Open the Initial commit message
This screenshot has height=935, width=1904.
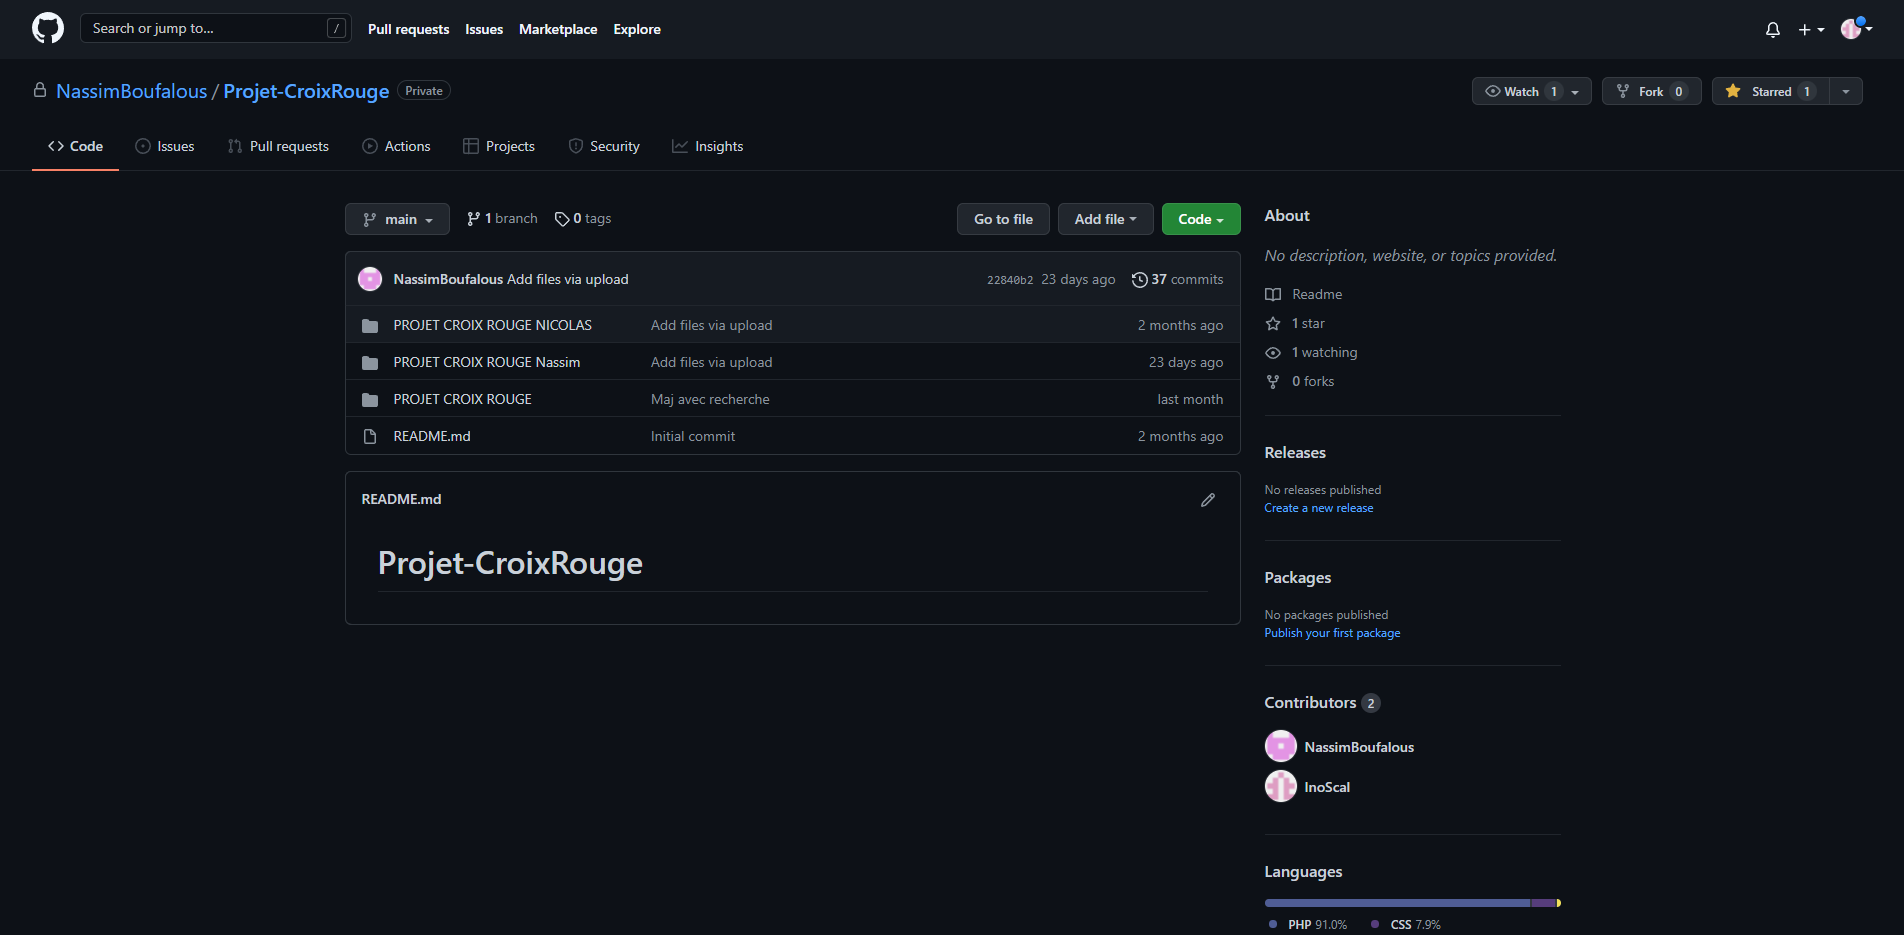[693, 436]
